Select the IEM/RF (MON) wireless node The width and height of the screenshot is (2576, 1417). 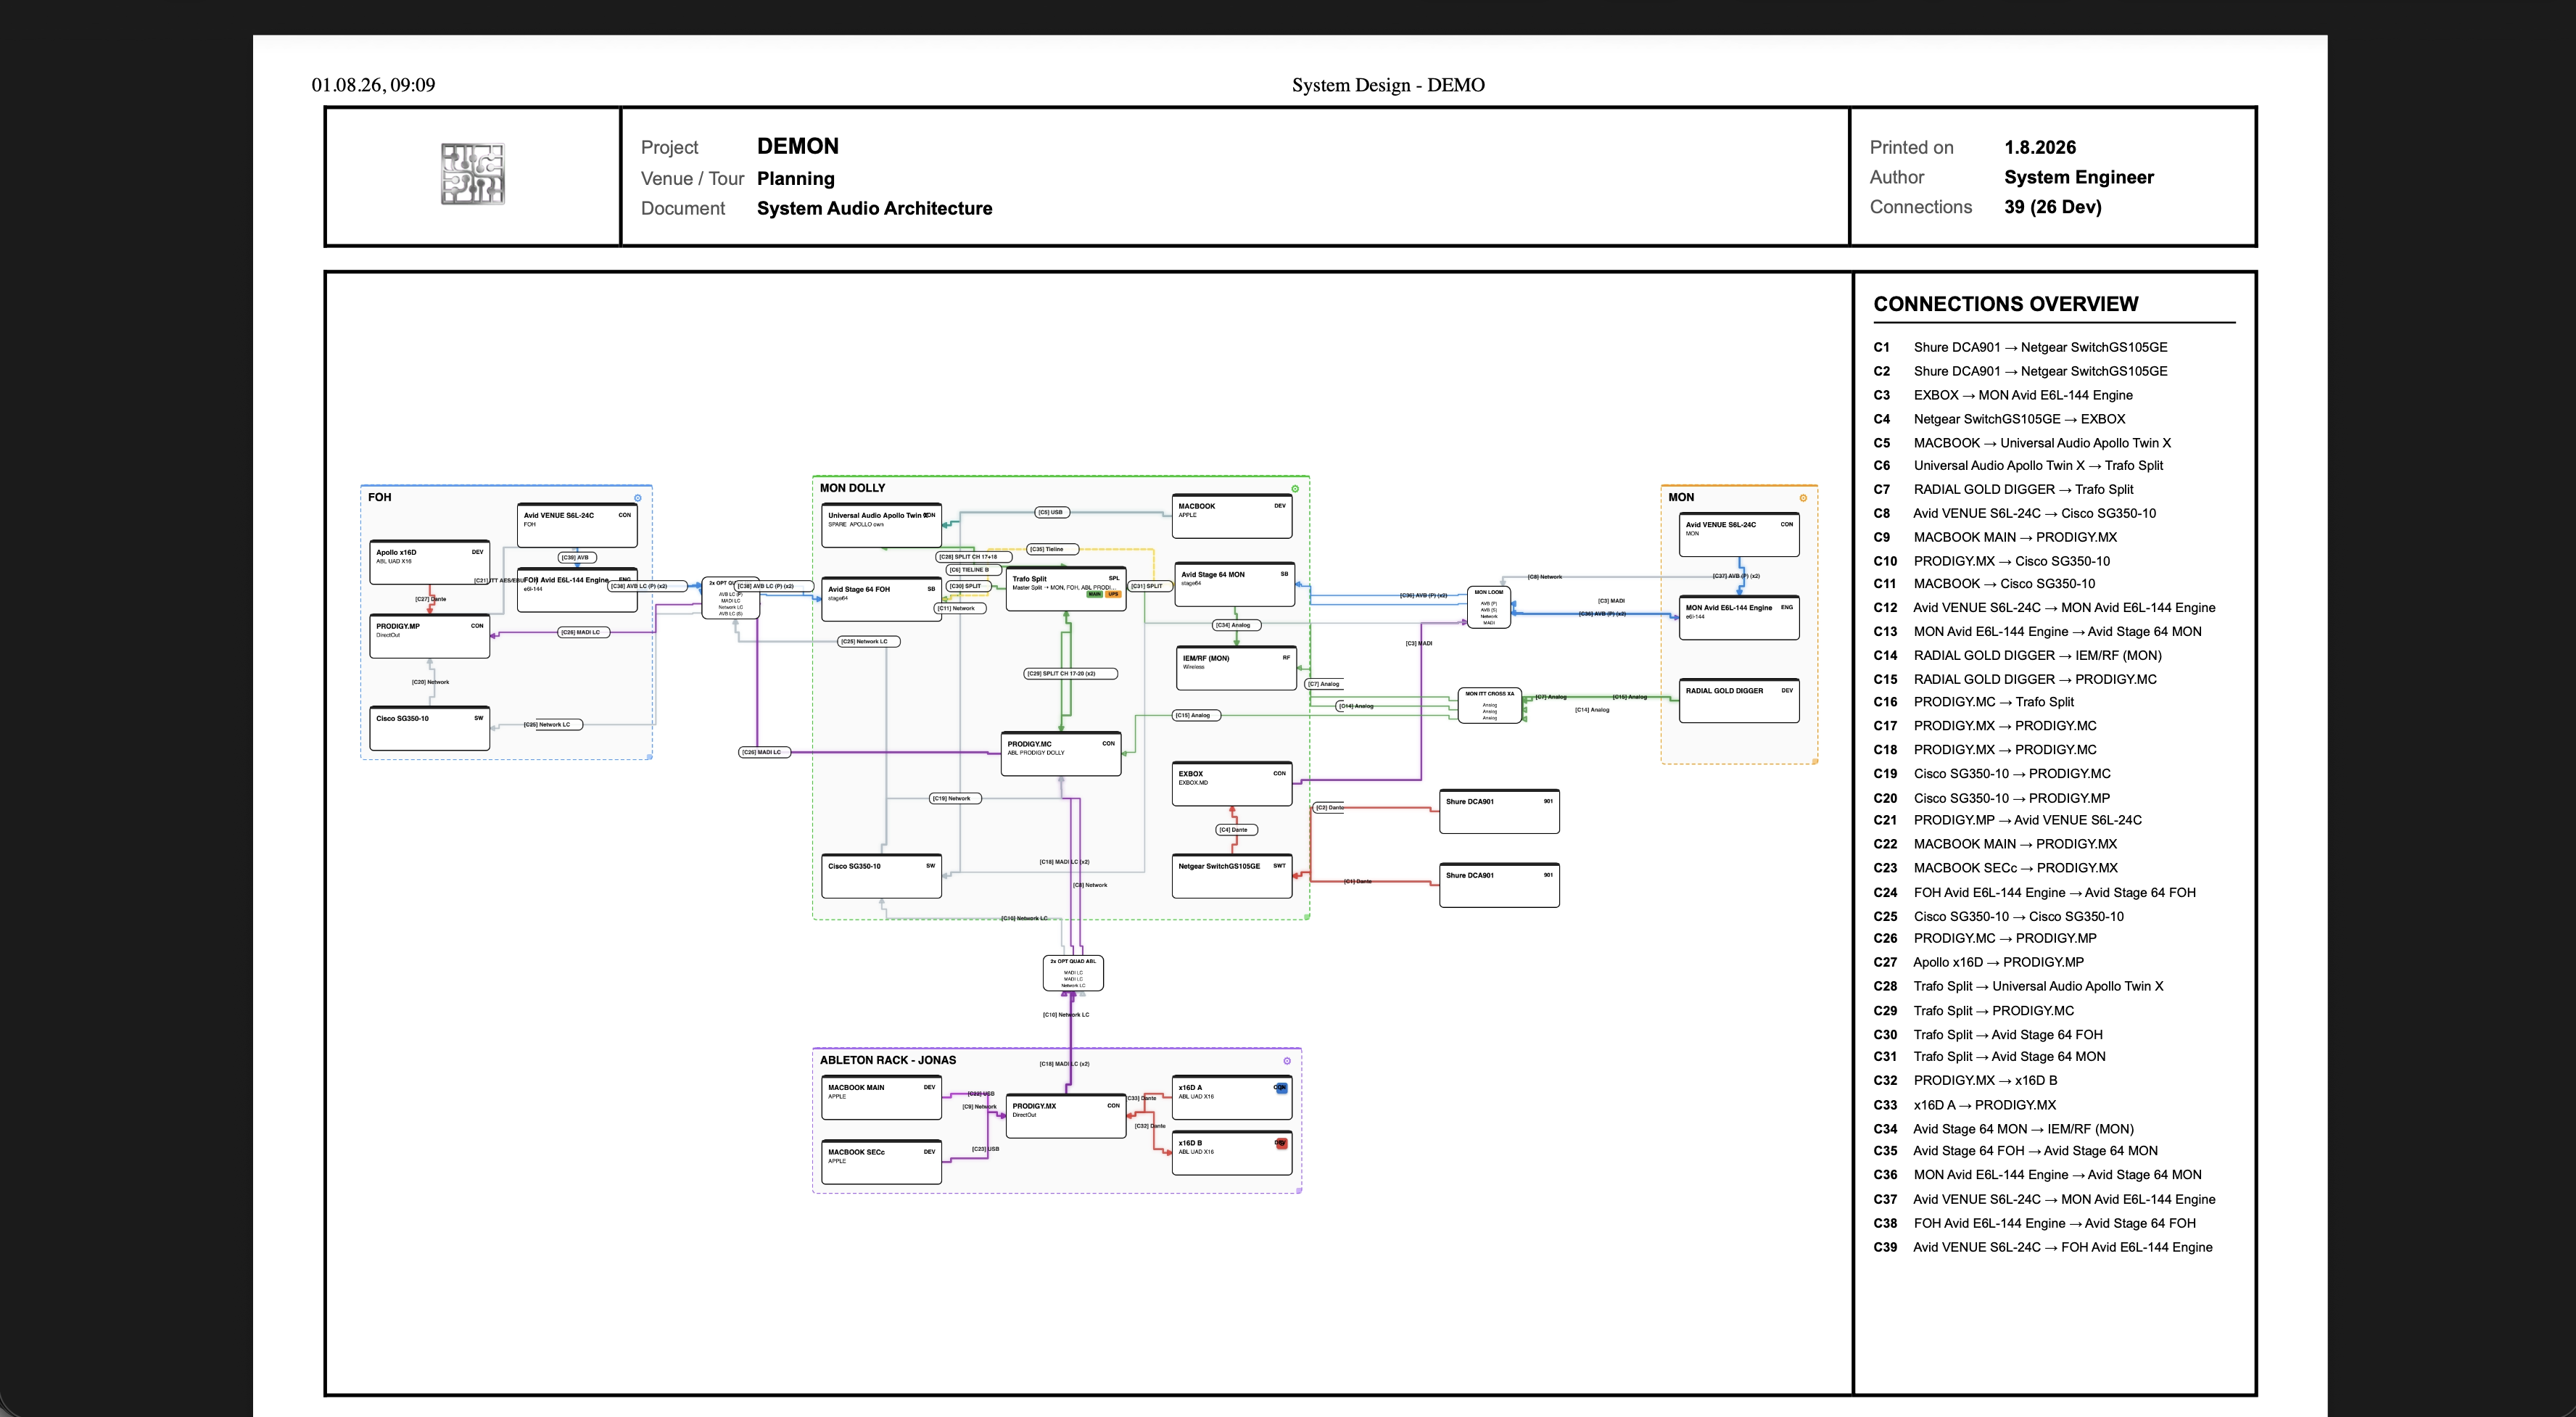(1237, 668)
